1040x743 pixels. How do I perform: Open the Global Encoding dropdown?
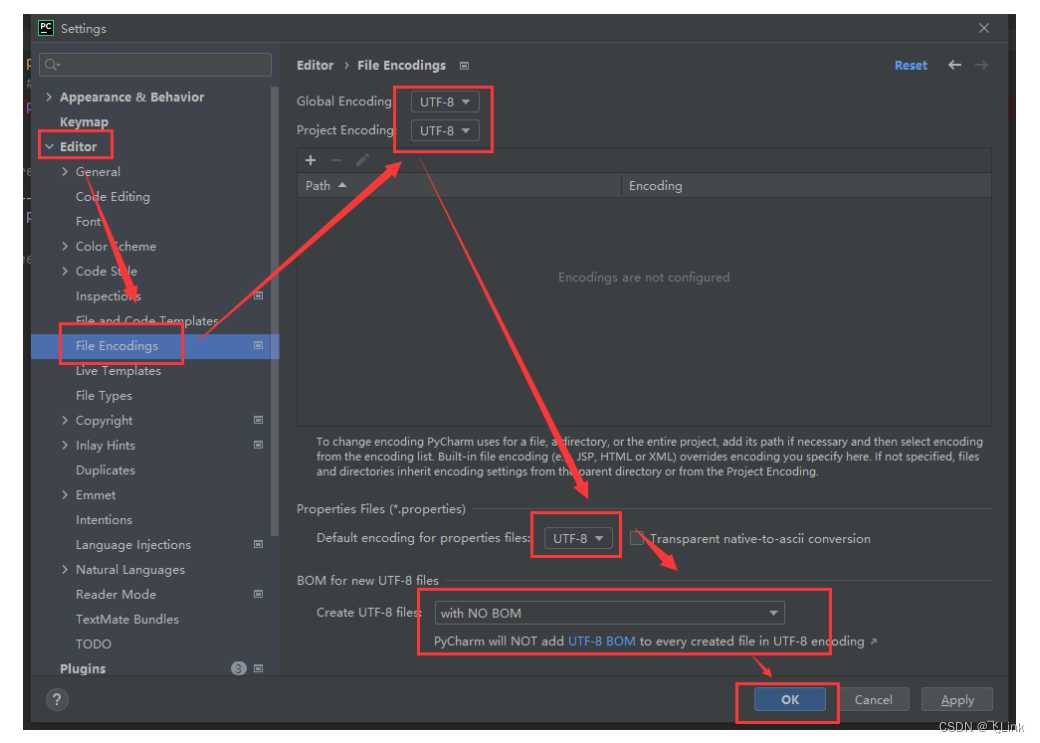[444, 101]
